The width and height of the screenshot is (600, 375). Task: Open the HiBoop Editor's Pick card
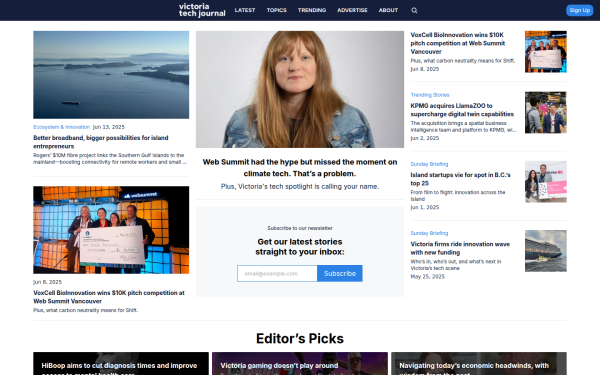click(x=121, y=364)
